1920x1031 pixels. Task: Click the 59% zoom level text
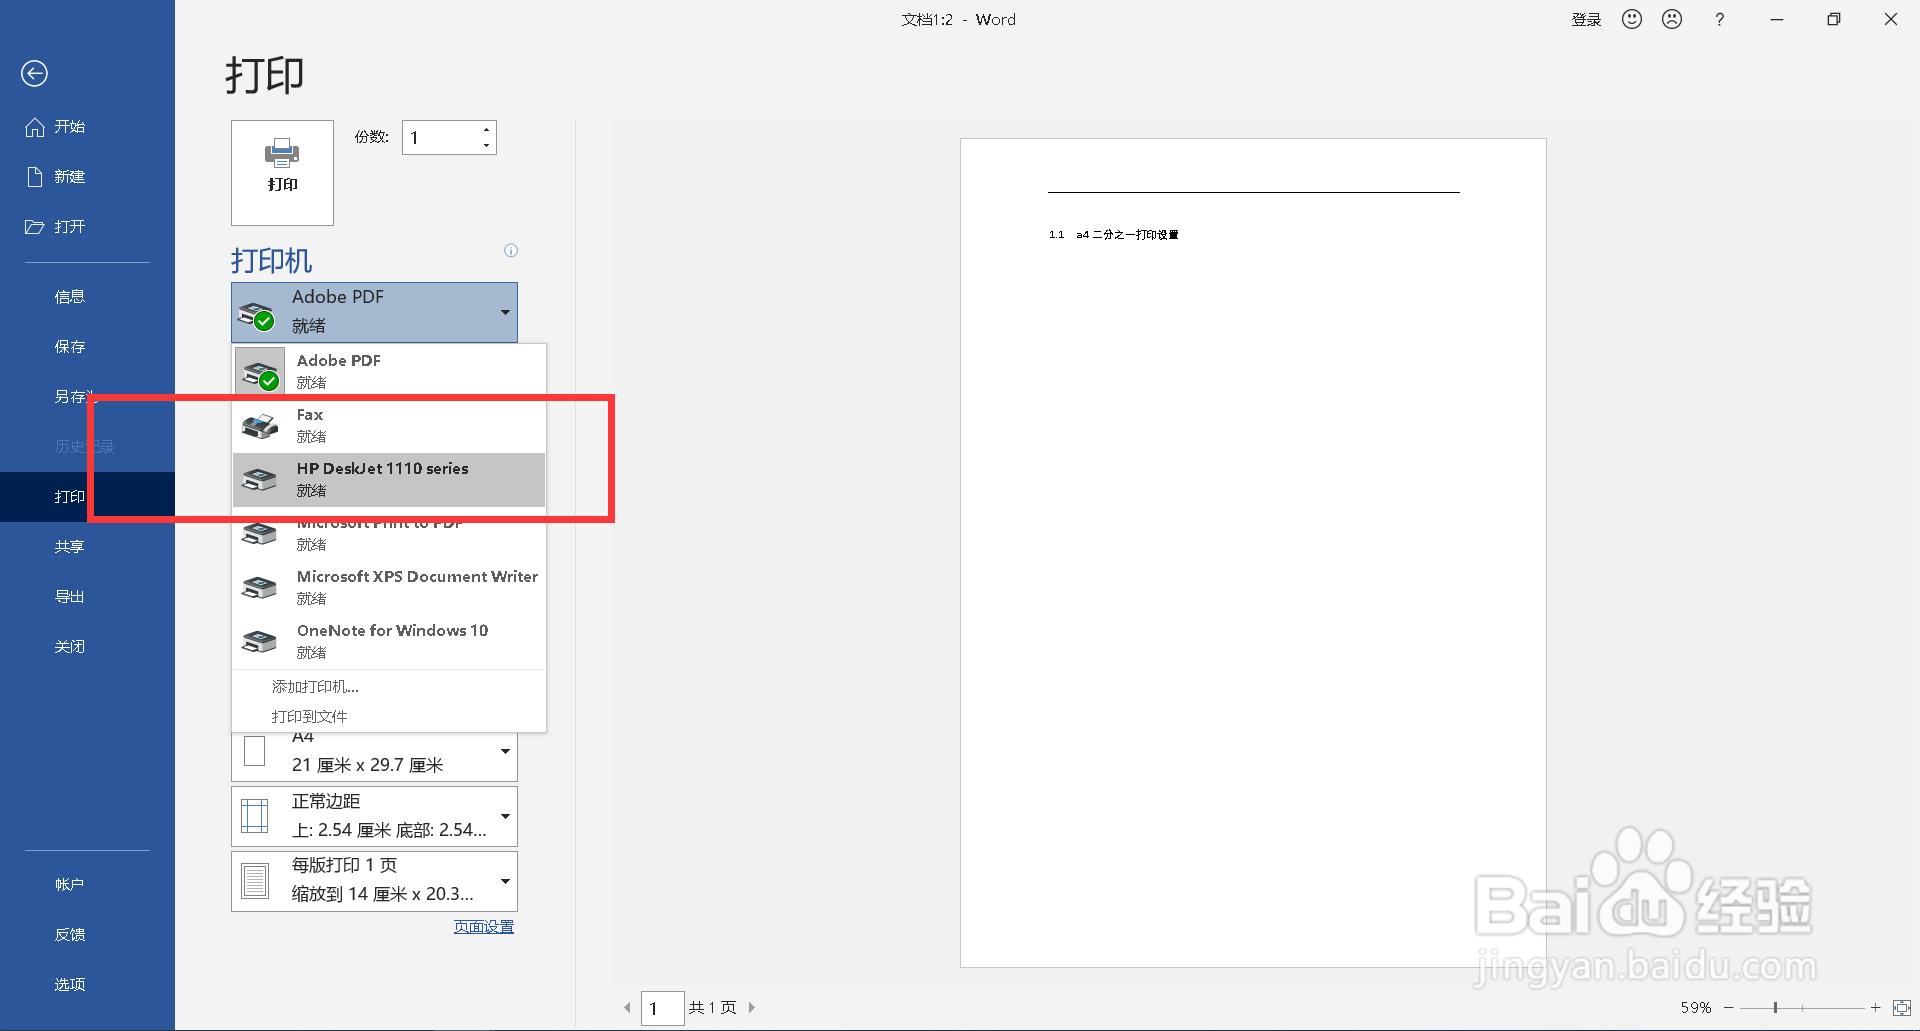(x=1696, y=1008)
